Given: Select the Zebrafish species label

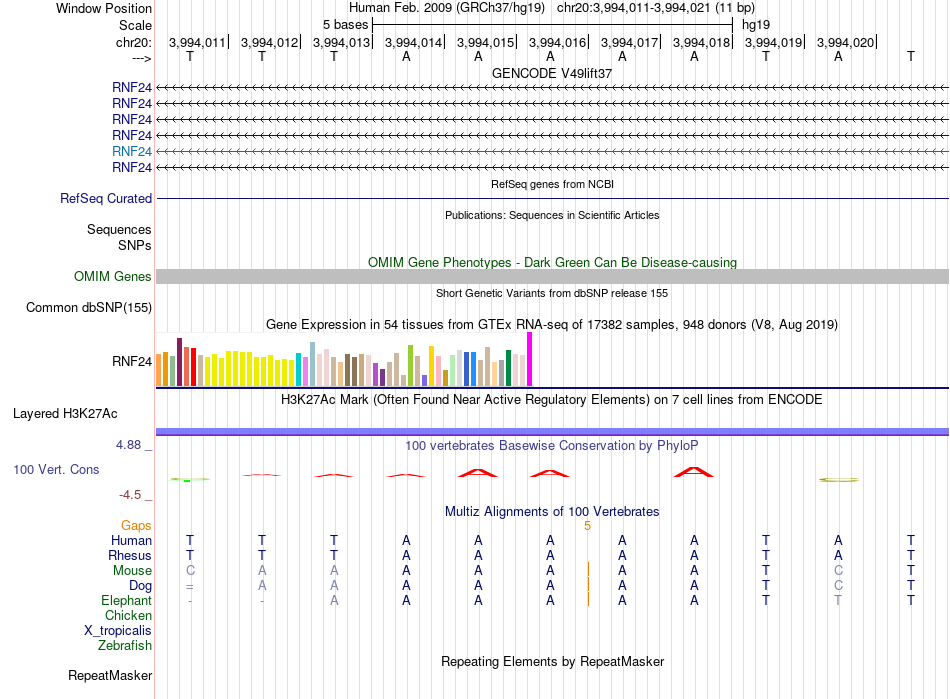Looking at the screenshot, I should [125, 645].
